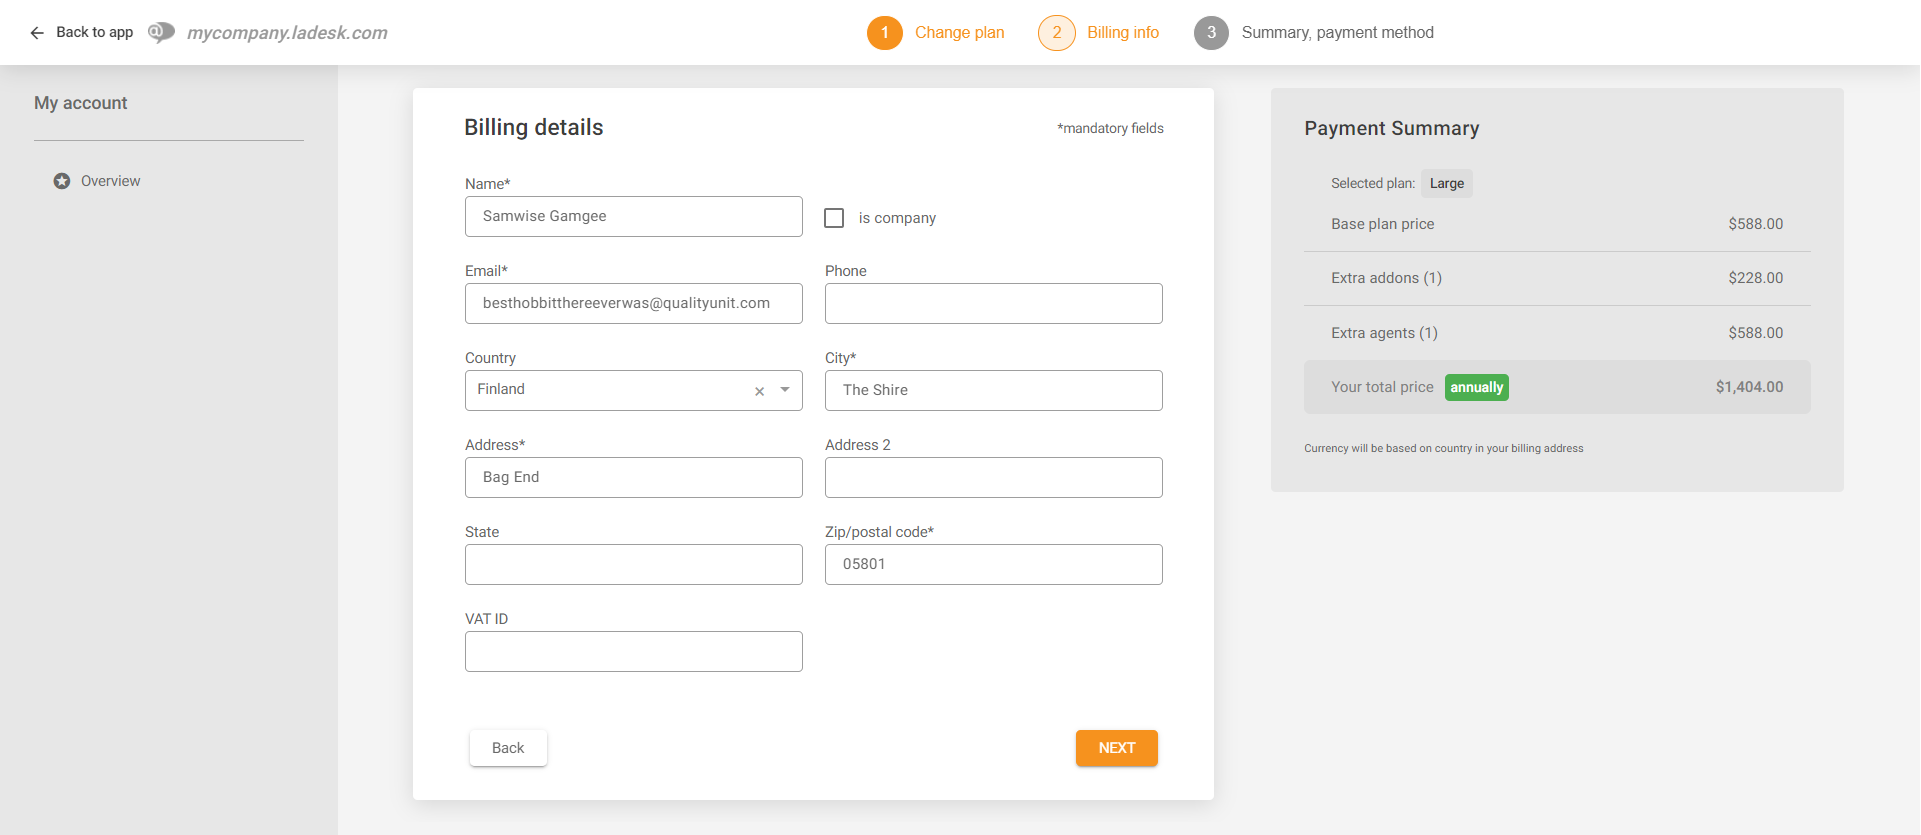Click the Zip/postal code field
1921x835 pixels.
(x=993, y=565)
